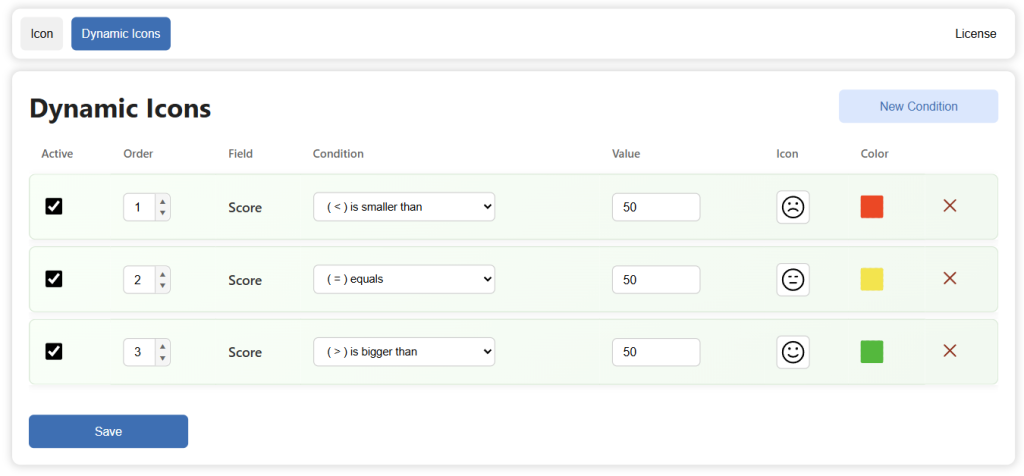Viewport: 1024px width, 476px height.
Task: Disable the third condition's Active checkbox
Action: [x=54, y=351]
